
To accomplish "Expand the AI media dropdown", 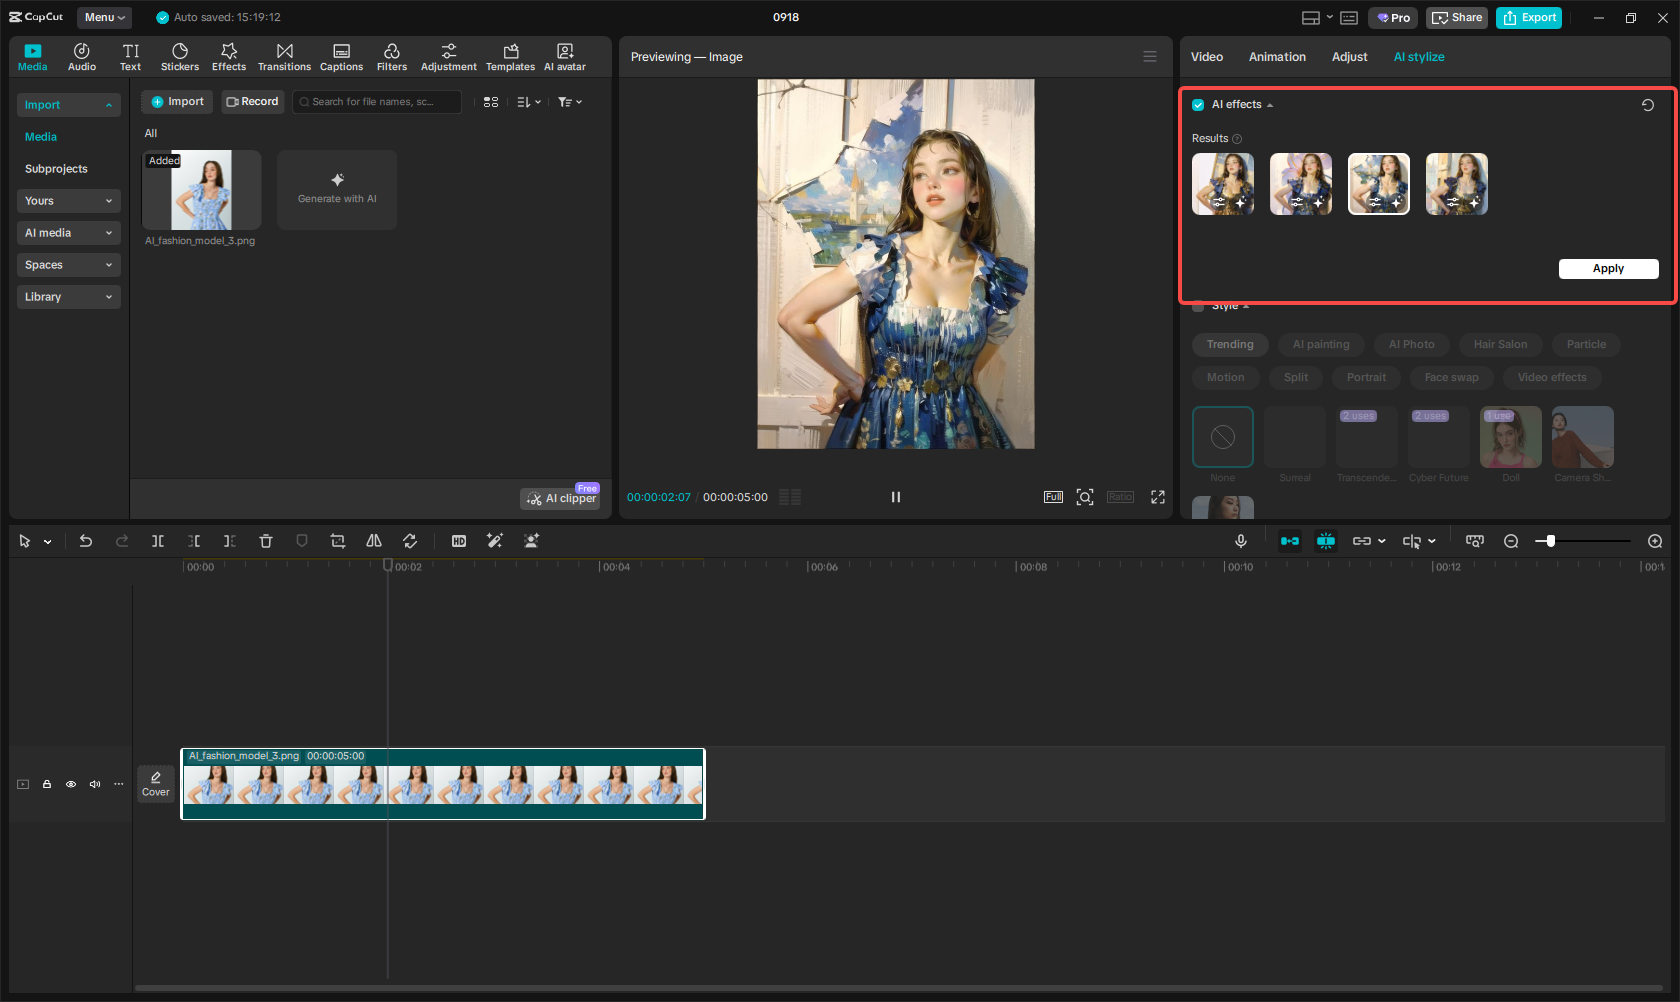I will pos(68,233).
